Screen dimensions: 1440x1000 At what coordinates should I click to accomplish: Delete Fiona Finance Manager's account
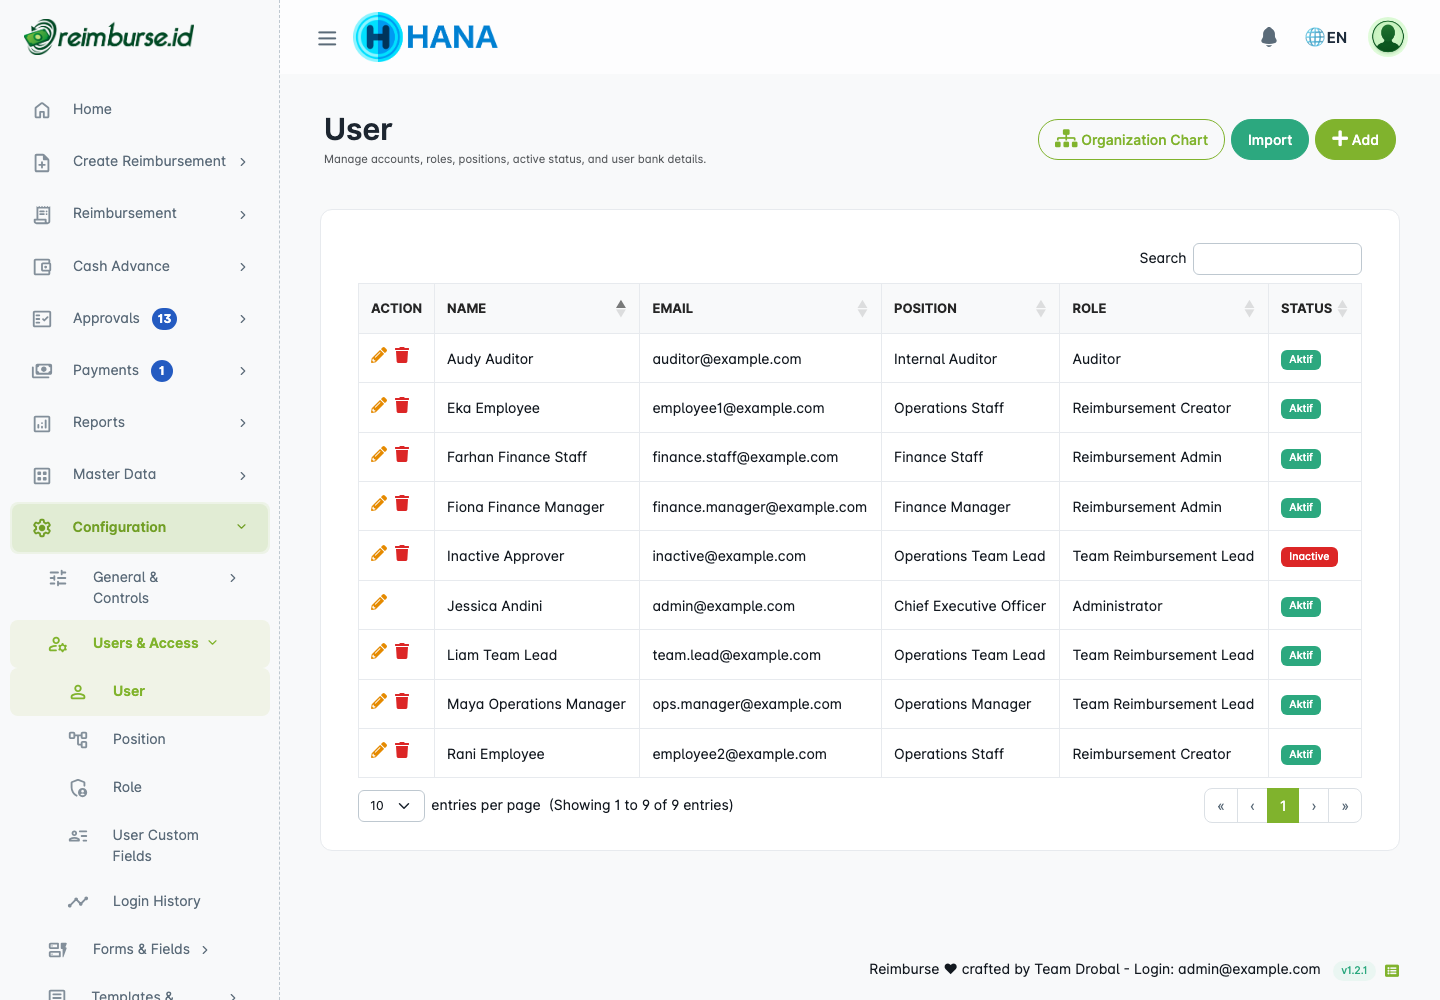point(402,503)
